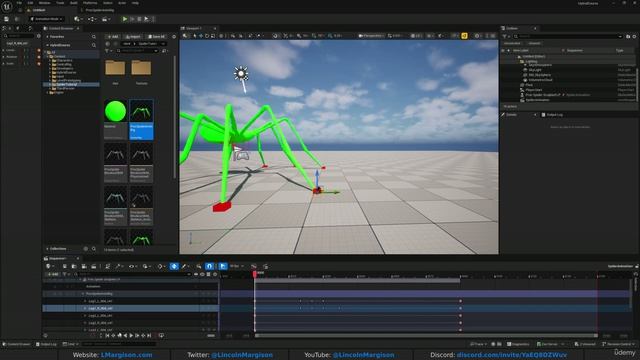This screenshot has height=360, width=640.
Task: Toggle the blue snapping magnet in Sequencer
Action: 209,266
